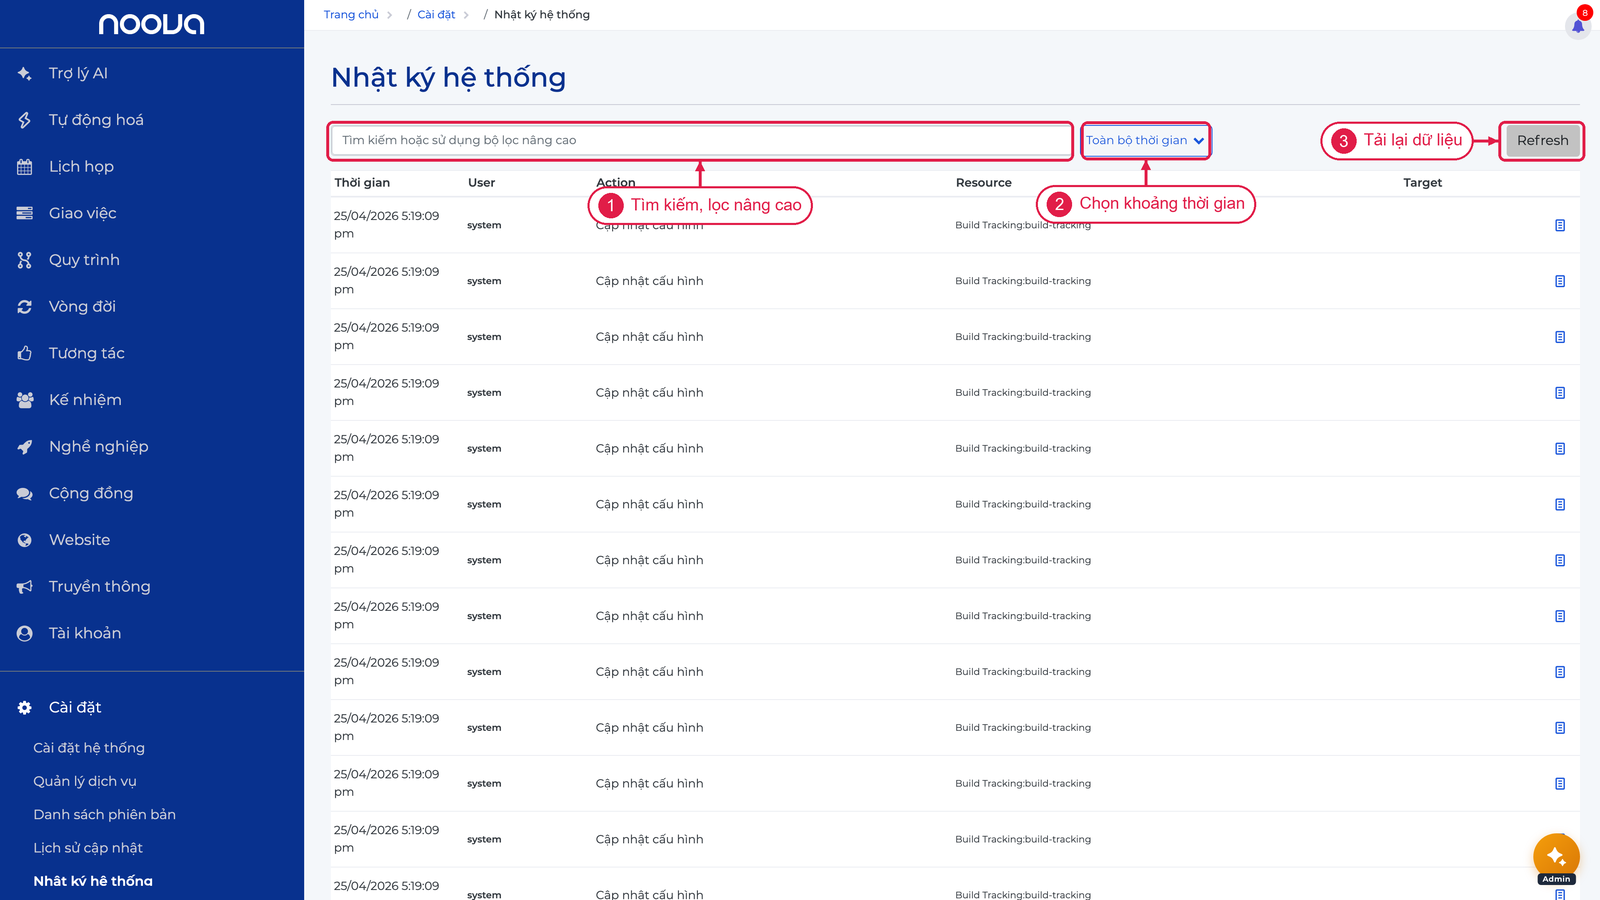The height and width of the screenshot is (900, 1600).
Task: Click the AI assistant floating Admin button
Action: coord(1556,858)
